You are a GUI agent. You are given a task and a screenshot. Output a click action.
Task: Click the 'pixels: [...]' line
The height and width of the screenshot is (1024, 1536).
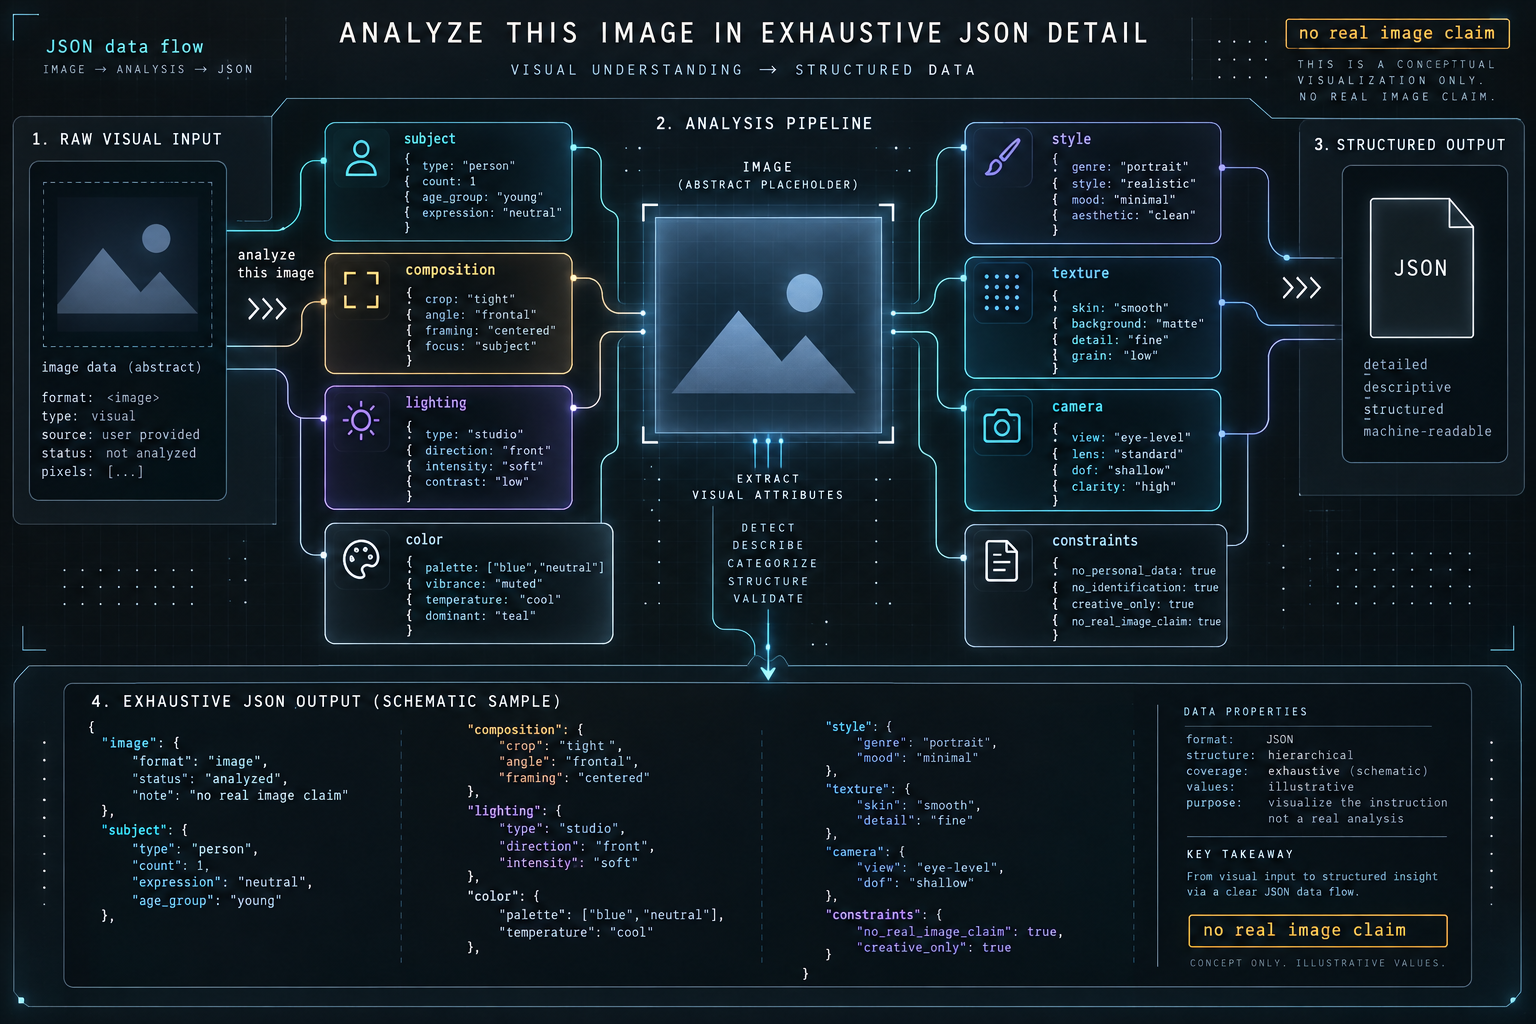(92, 472)
